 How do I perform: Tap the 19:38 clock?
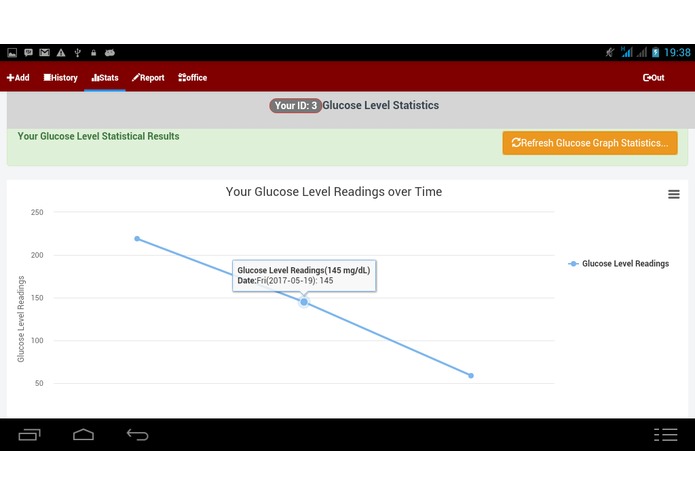click(677, 53)
